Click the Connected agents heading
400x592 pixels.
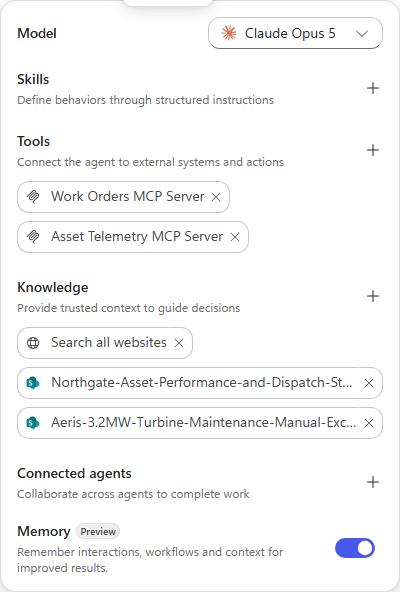click(74, 473)
